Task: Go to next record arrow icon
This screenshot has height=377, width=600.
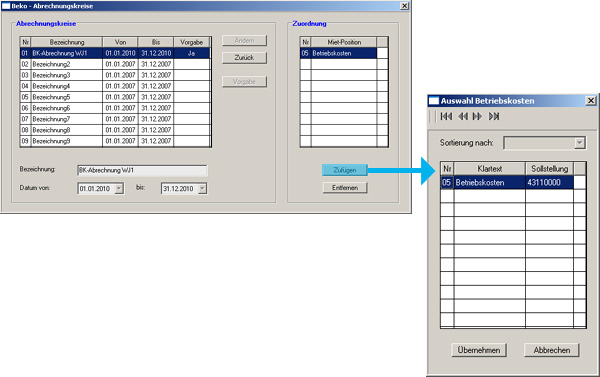Action: click(x=477, y=116)
